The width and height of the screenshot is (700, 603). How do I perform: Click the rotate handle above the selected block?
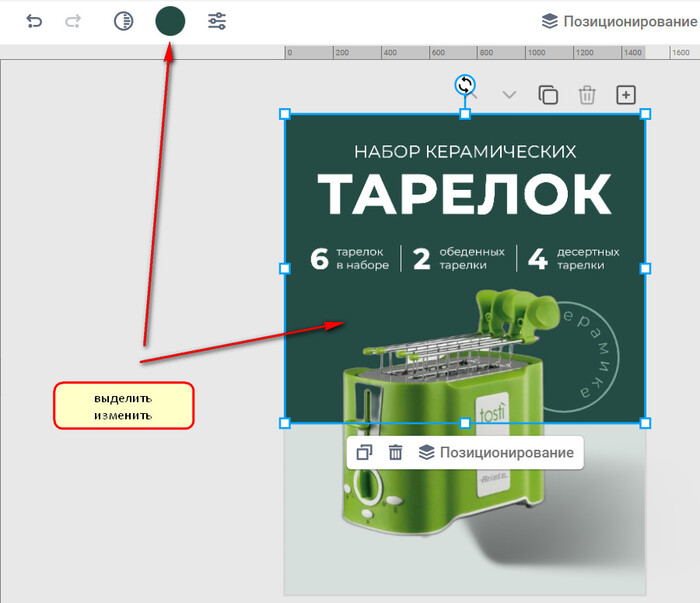click(x=465, y=85)
